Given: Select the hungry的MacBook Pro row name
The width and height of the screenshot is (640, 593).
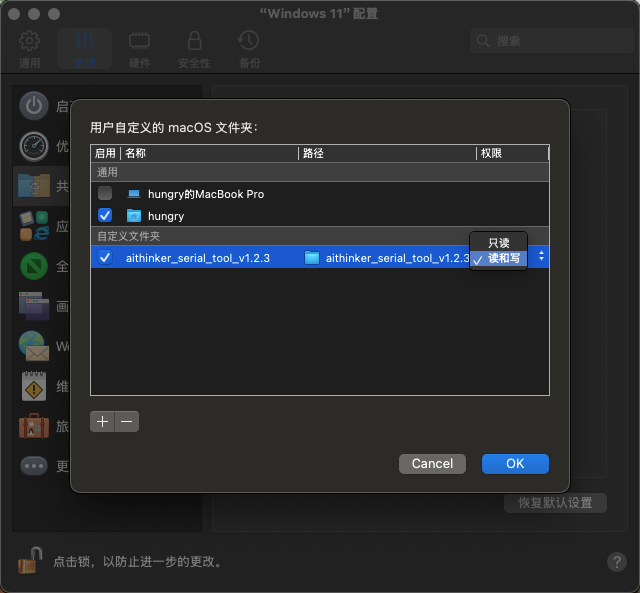Looking at the screenshot, I should click(206, 194).
